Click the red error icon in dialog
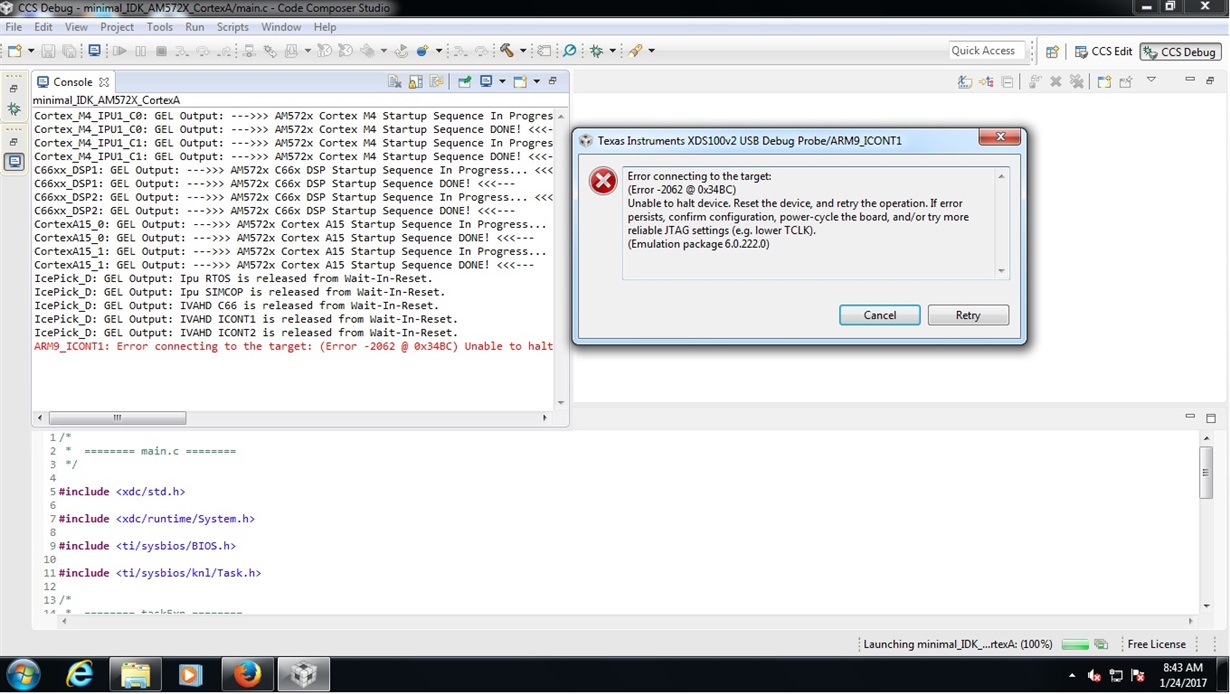The width and height of the screenshot is (1230, 694). point(603,181)
